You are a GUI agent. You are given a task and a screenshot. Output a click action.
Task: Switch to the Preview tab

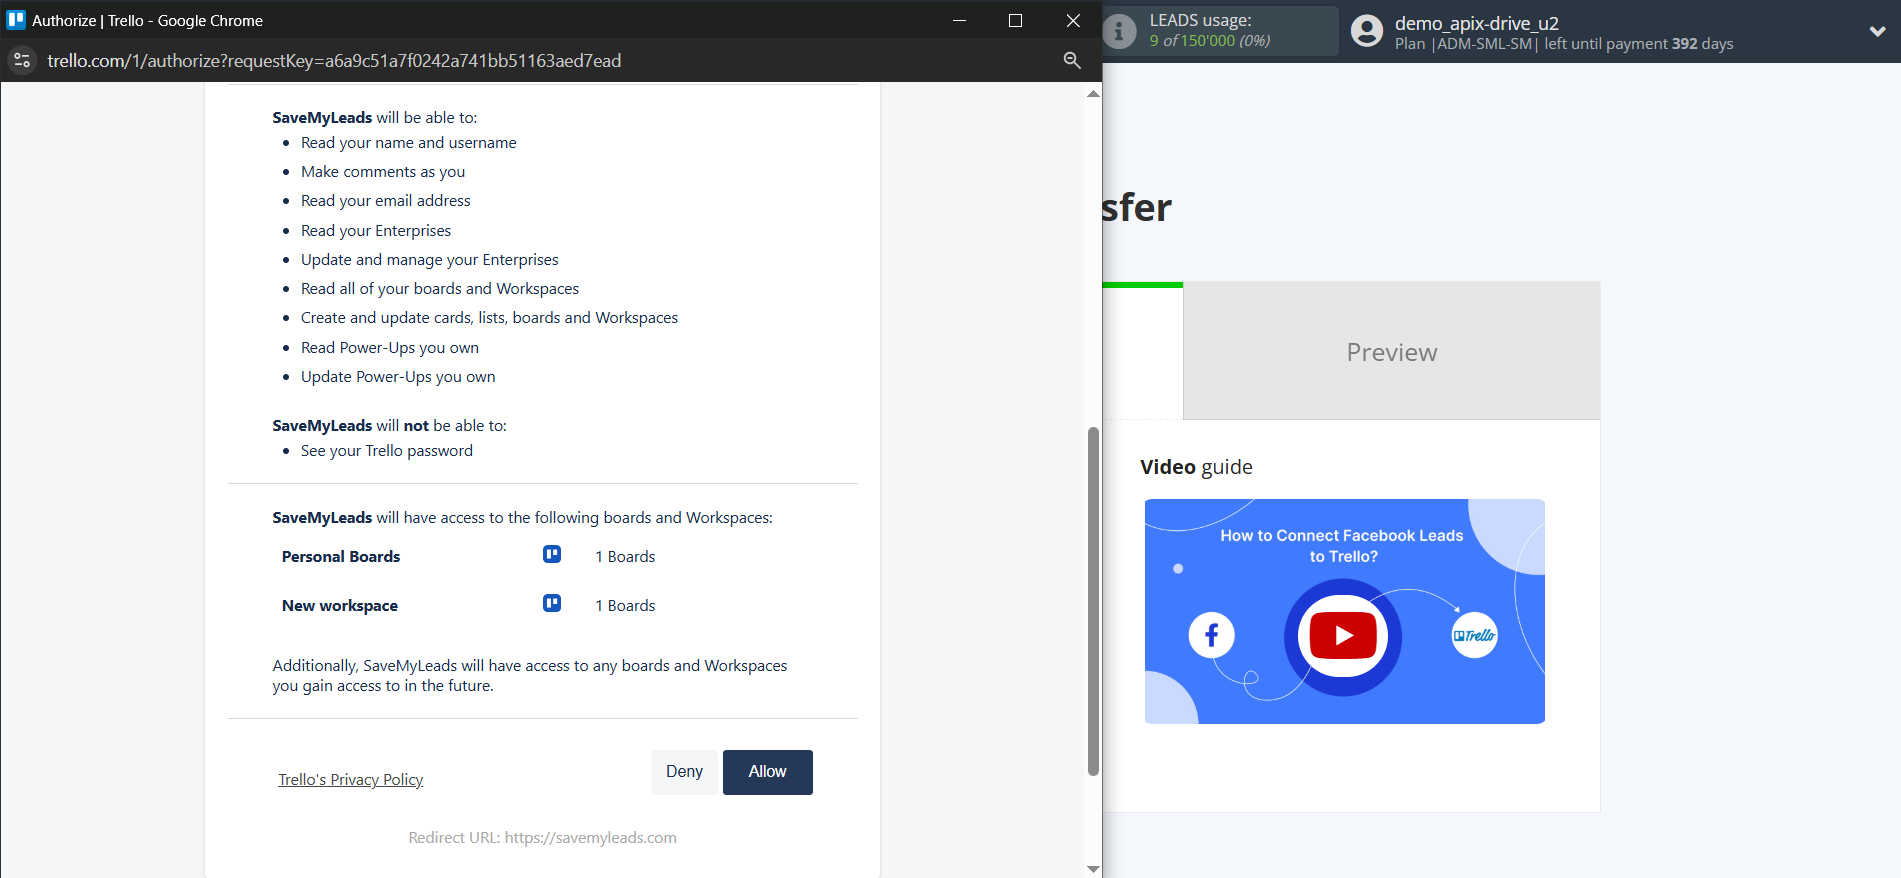point(1391,352)
